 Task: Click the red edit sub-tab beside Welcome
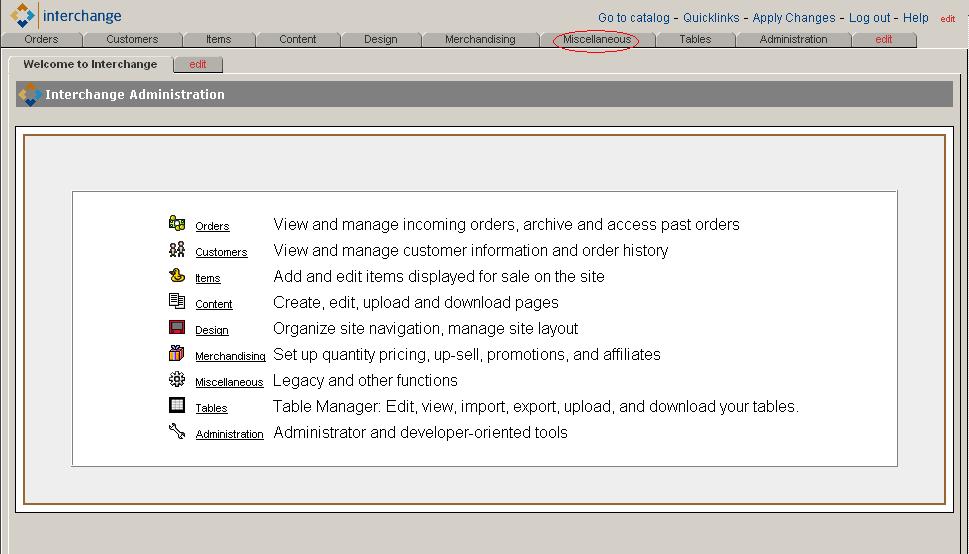pyautogui.click(x=198, y=64)
